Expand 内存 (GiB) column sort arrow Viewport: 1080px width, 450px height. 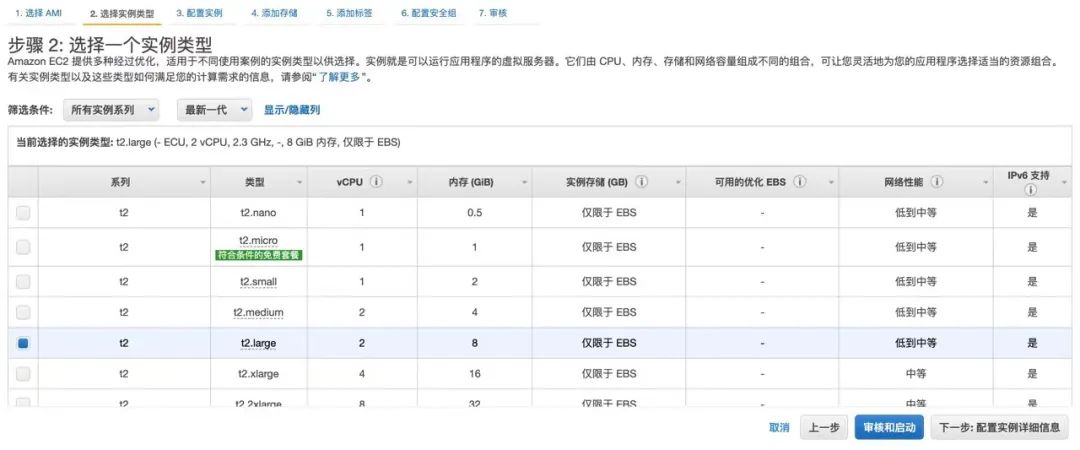524,183
